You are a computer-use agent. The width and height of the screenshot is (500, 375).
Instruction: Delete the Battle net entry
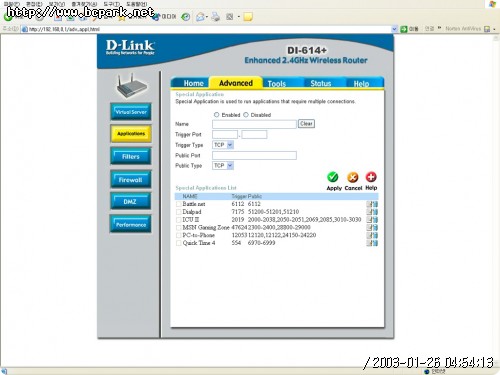coord(375,204)
